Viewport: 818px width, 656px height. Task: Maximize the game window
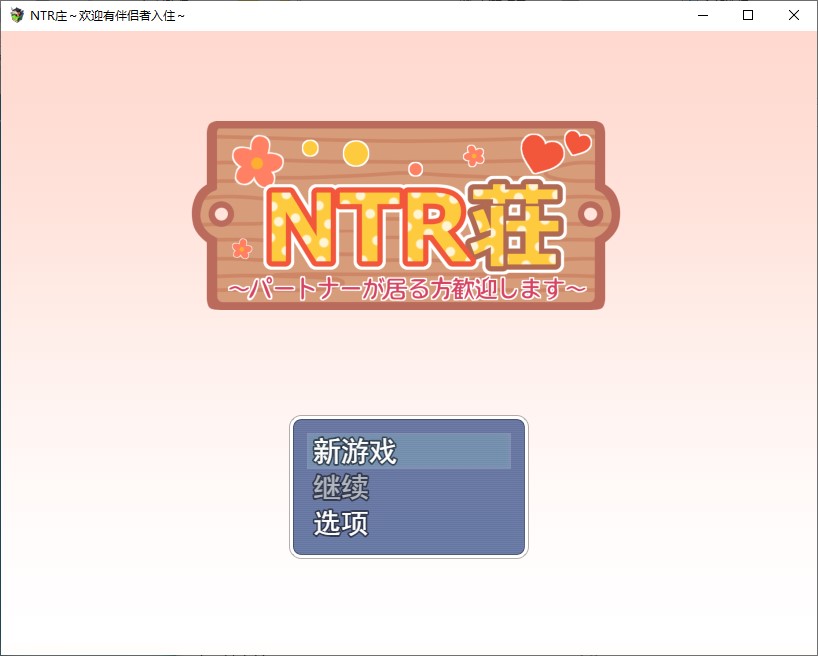(x=745, y=15)
